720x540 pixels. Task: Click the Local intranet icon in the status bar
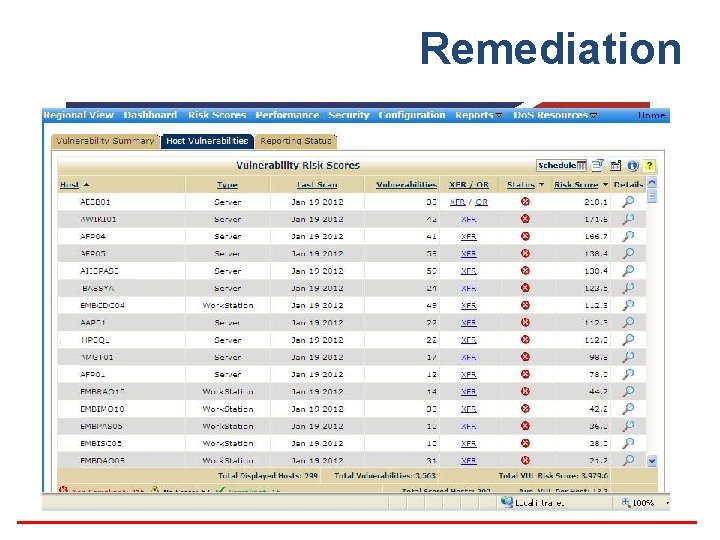coord(506,502)
